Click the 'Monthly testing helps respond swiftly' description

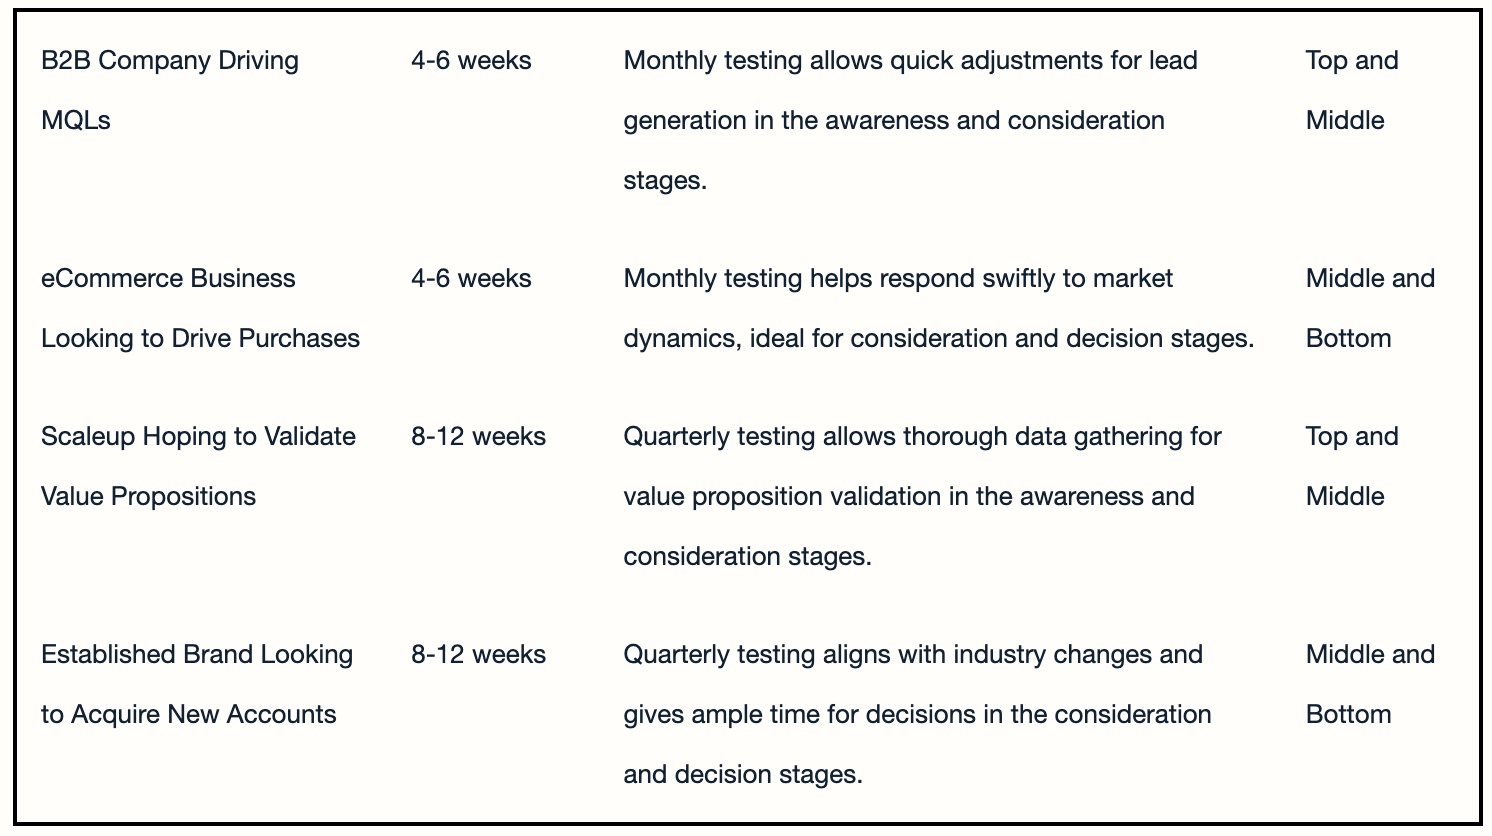pyautogui.click(x=938, y=308)
